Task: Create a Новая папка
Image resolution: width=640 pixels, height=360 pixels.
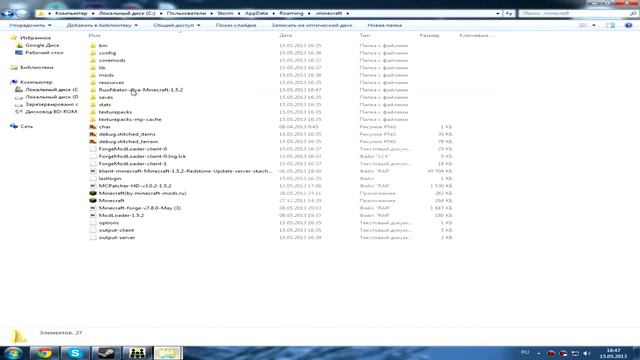Action: pos(384,25)
